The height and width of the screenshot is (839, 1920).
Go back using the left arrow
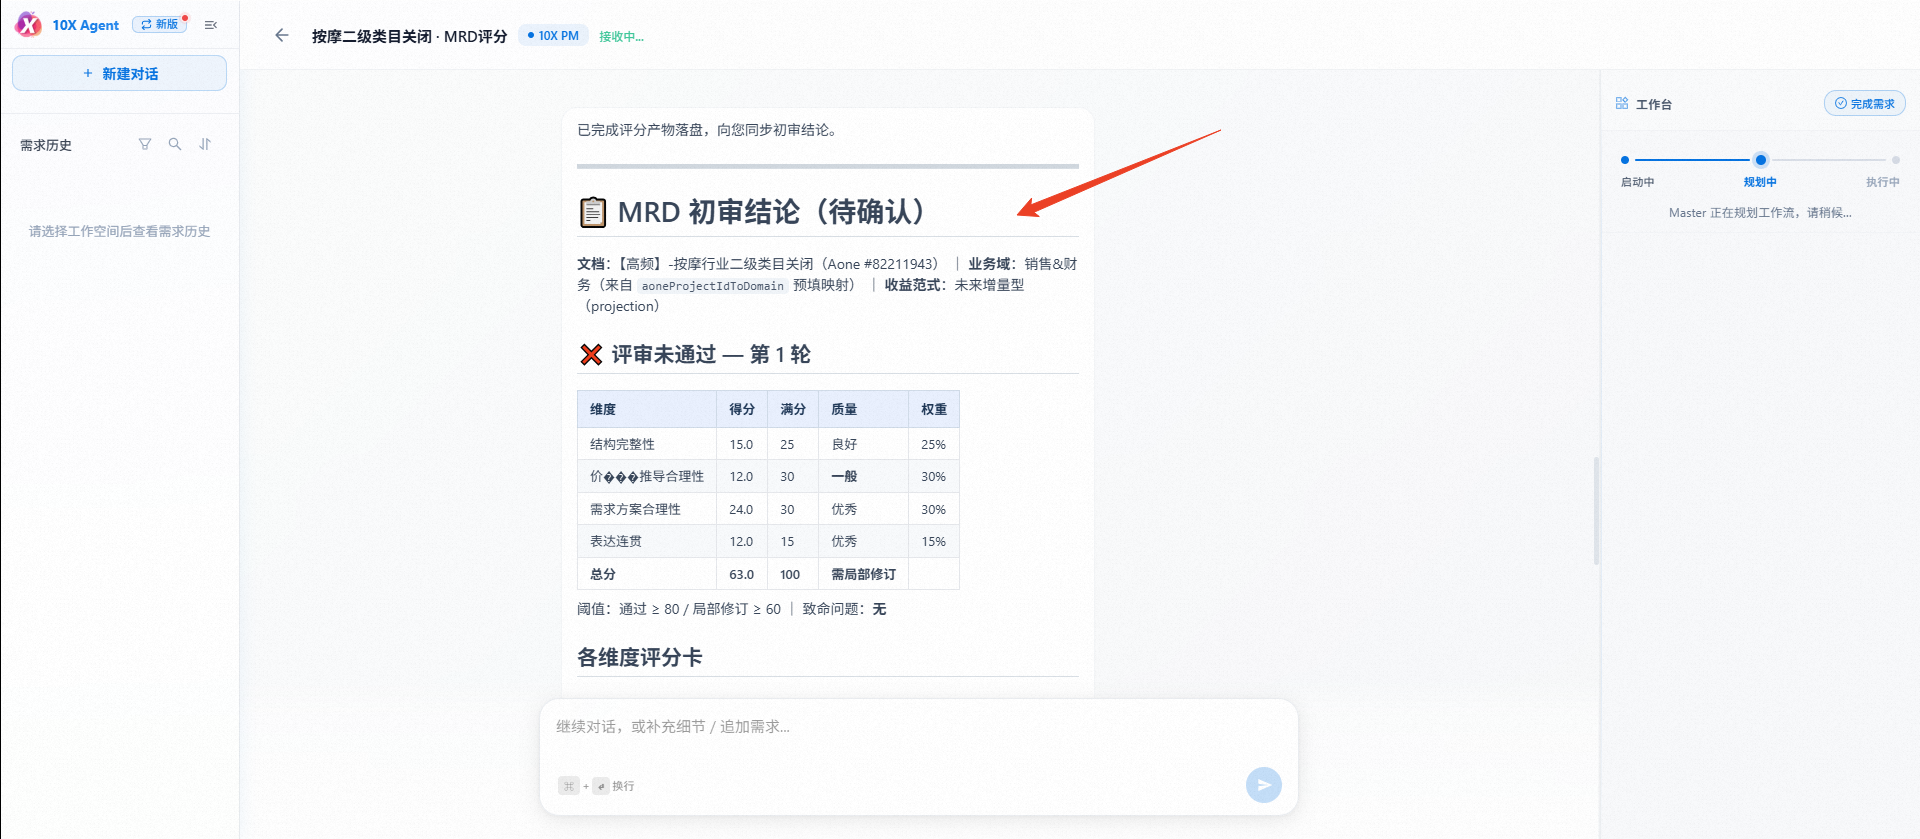click(282, 35)
